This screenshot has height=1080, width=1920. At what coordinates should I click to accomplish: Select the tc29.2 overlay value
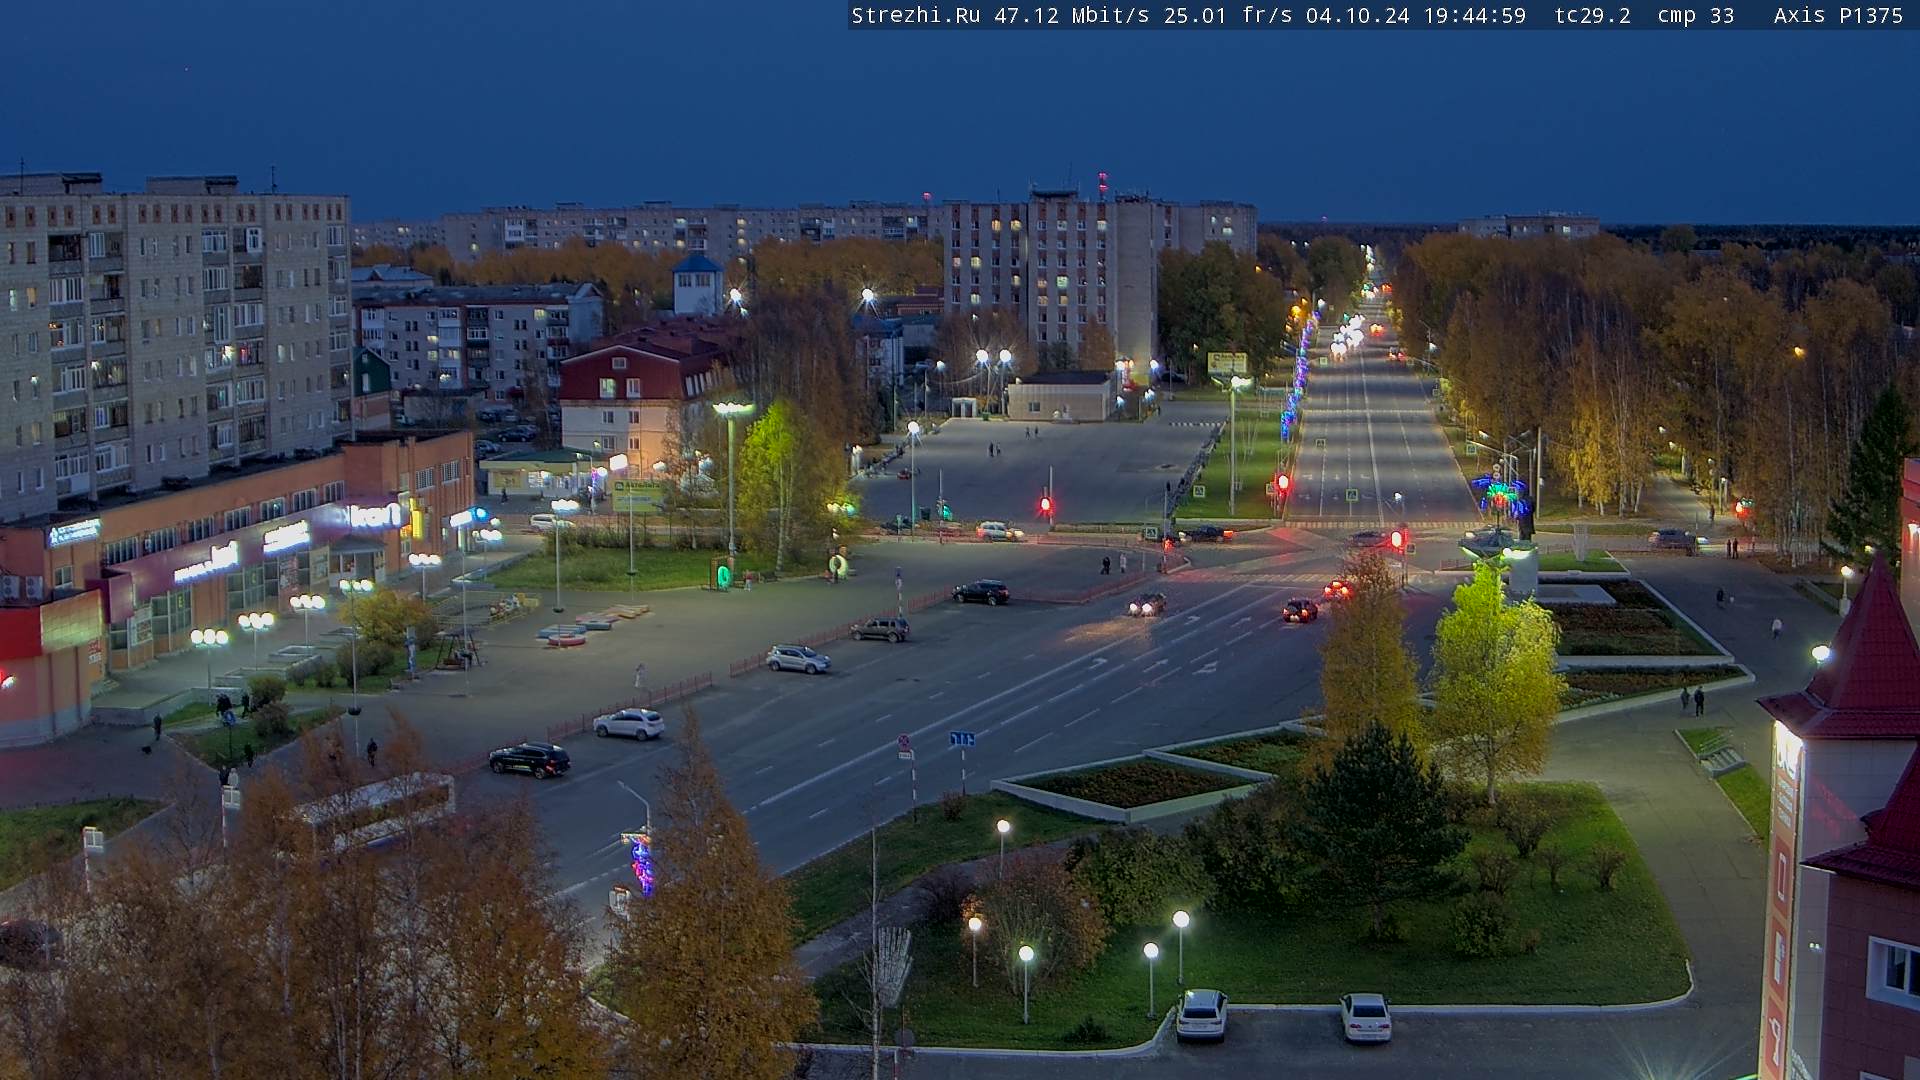(1592, 15)
